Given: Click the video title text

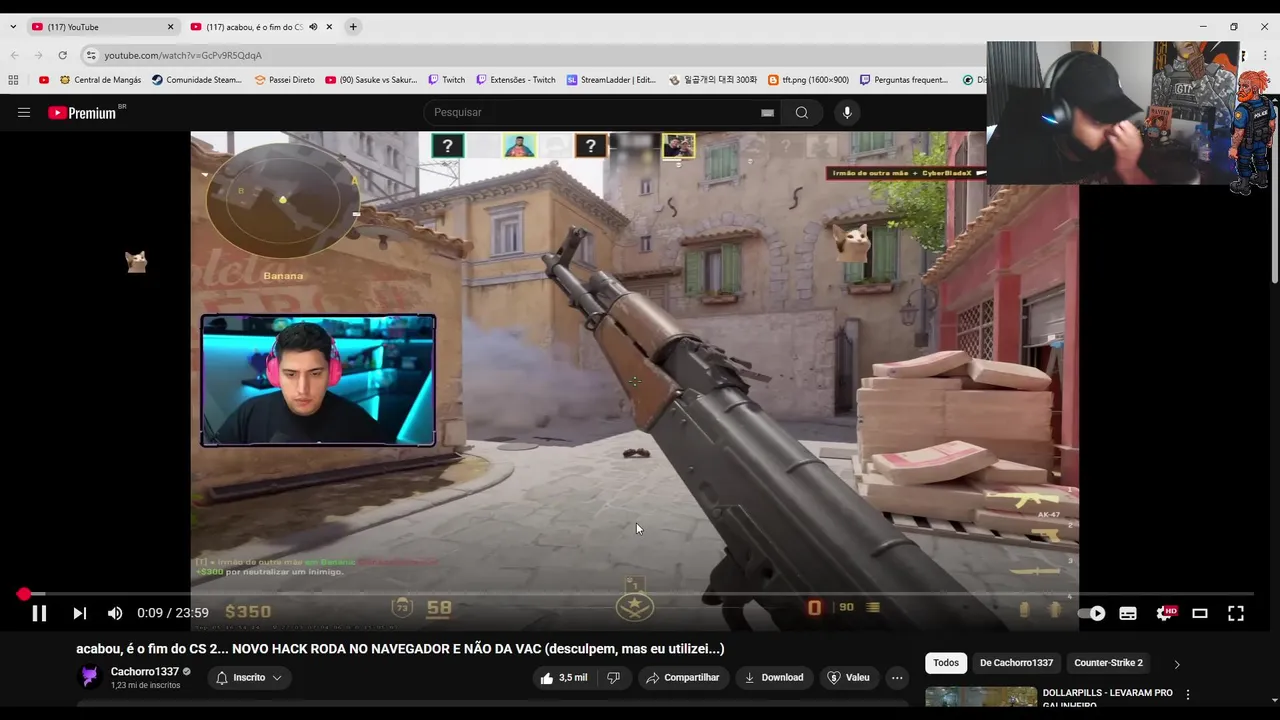Looking at the screenshot, I should (x=400, y=649).
